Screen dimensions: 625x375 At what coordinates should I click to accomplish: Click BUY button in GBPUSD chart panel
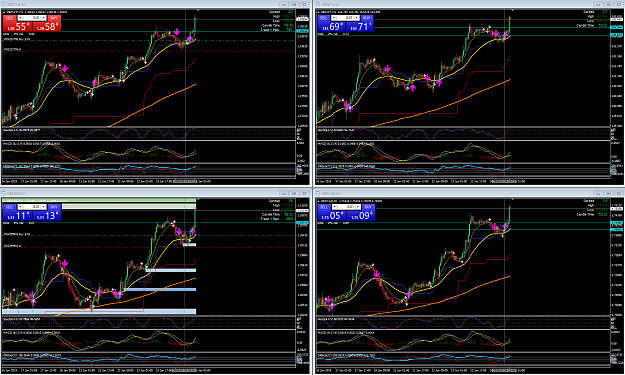[54, 207]
